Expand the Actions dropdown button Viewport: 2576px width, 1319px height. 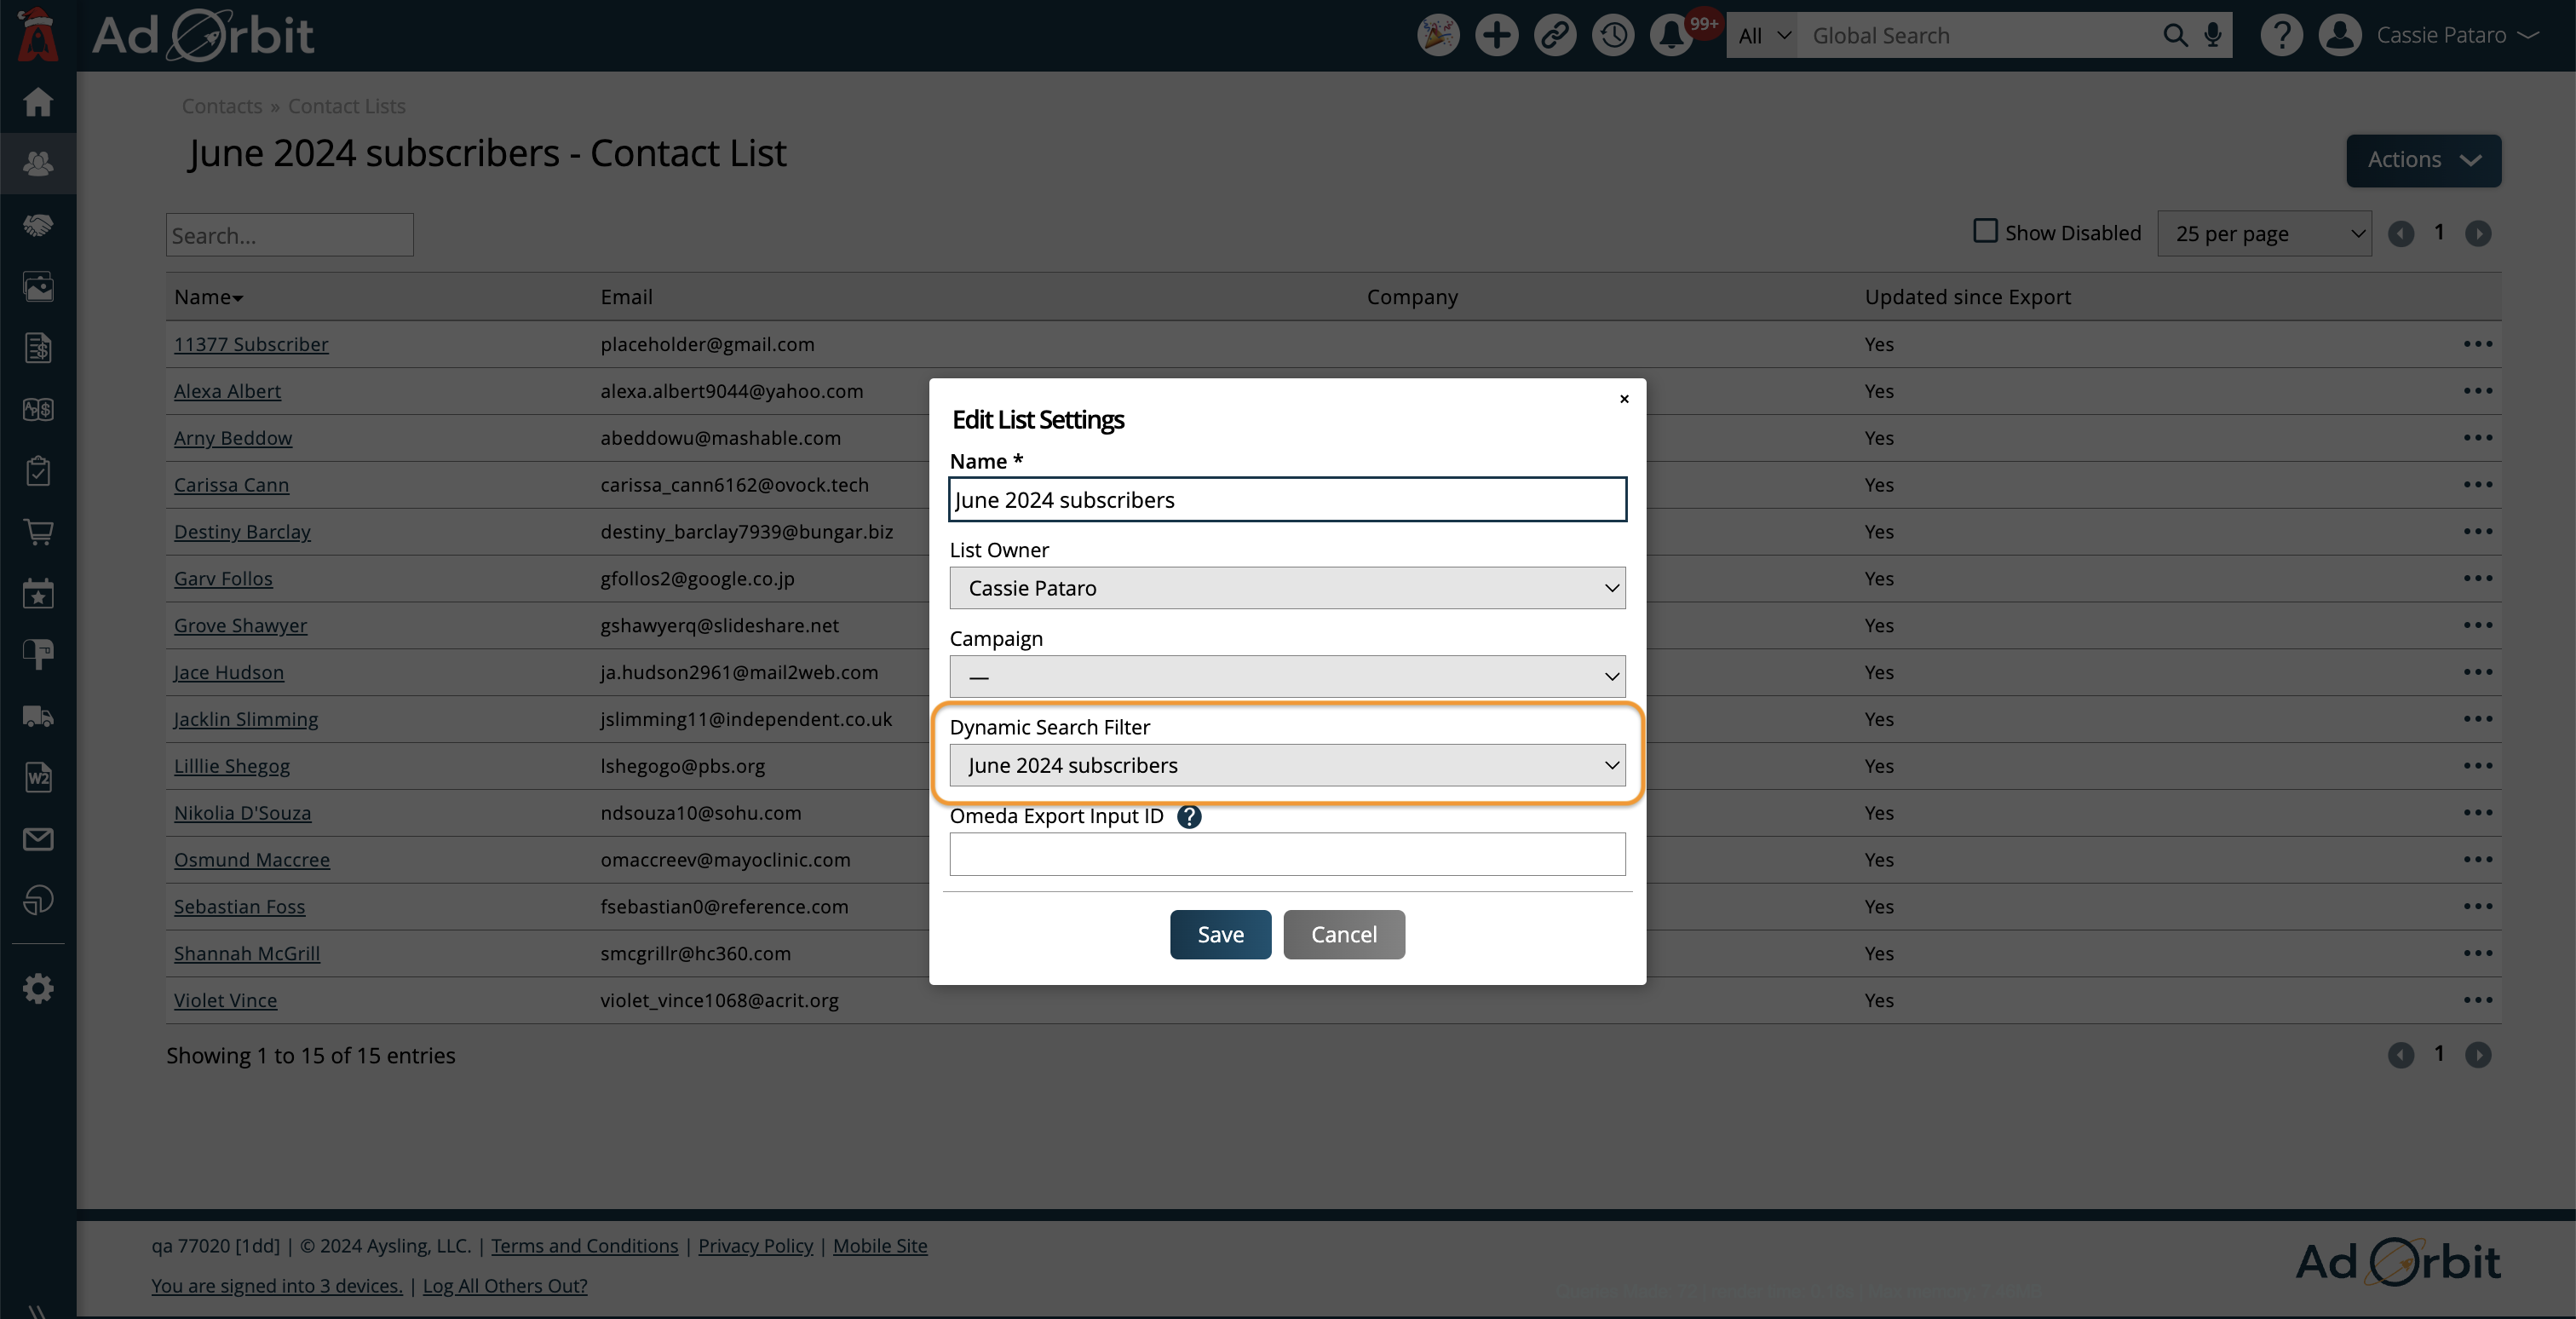pos(2423,160)
